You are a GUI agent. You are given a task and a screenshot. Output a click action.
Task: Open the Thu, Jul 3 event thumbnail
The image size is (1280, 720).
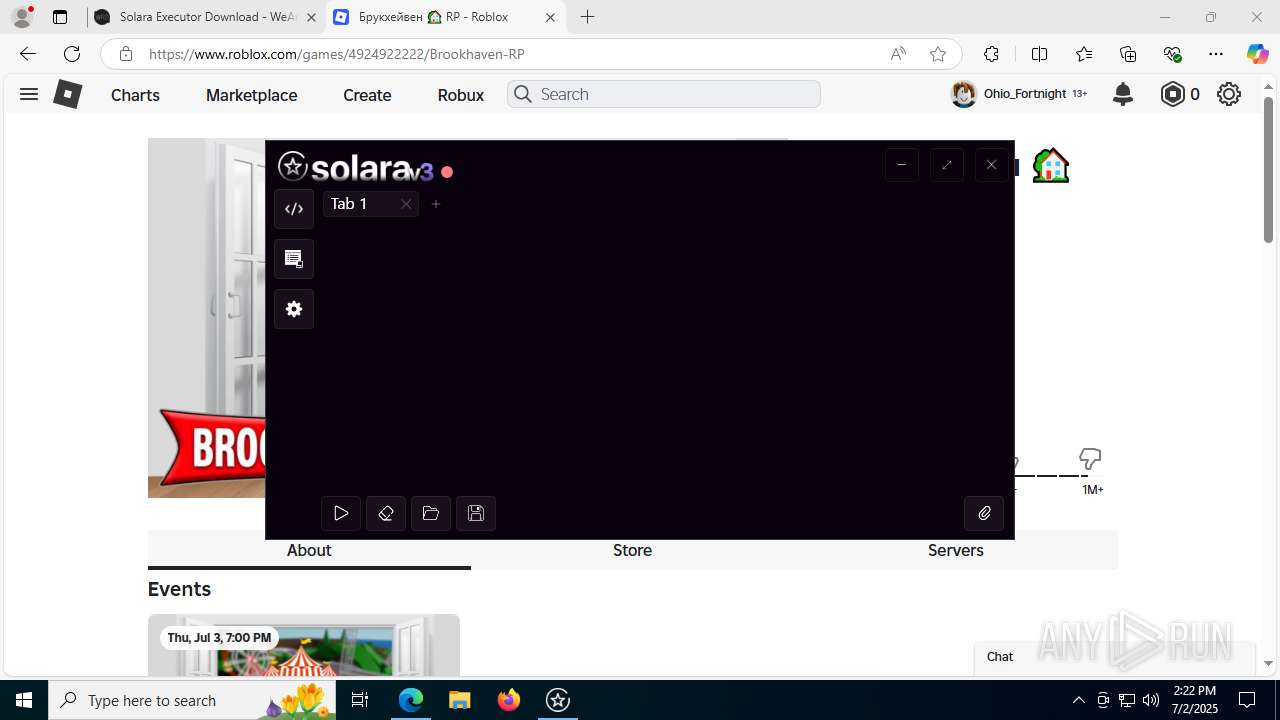point(304,646)
